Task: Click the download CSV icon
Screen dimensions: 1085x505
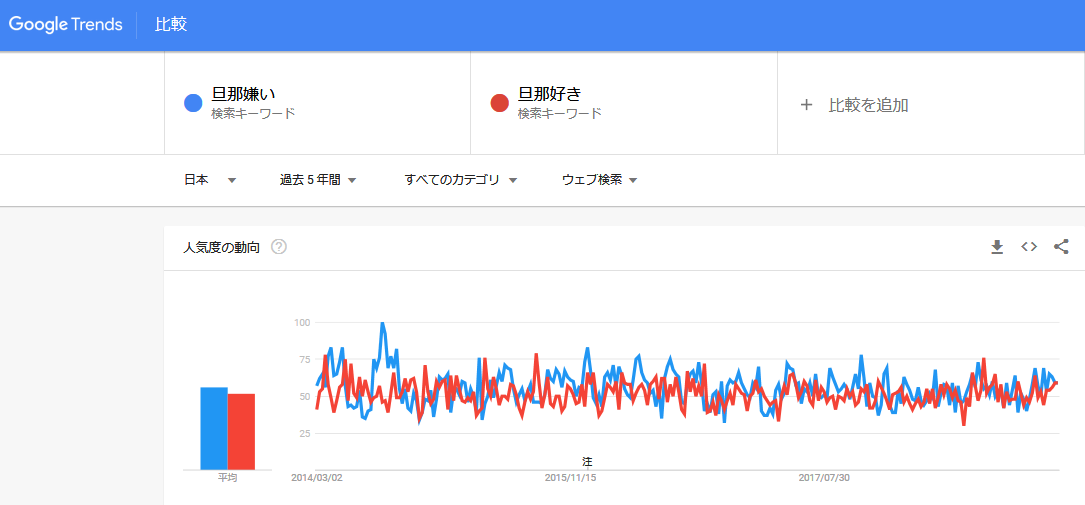Action: (997, 247)
